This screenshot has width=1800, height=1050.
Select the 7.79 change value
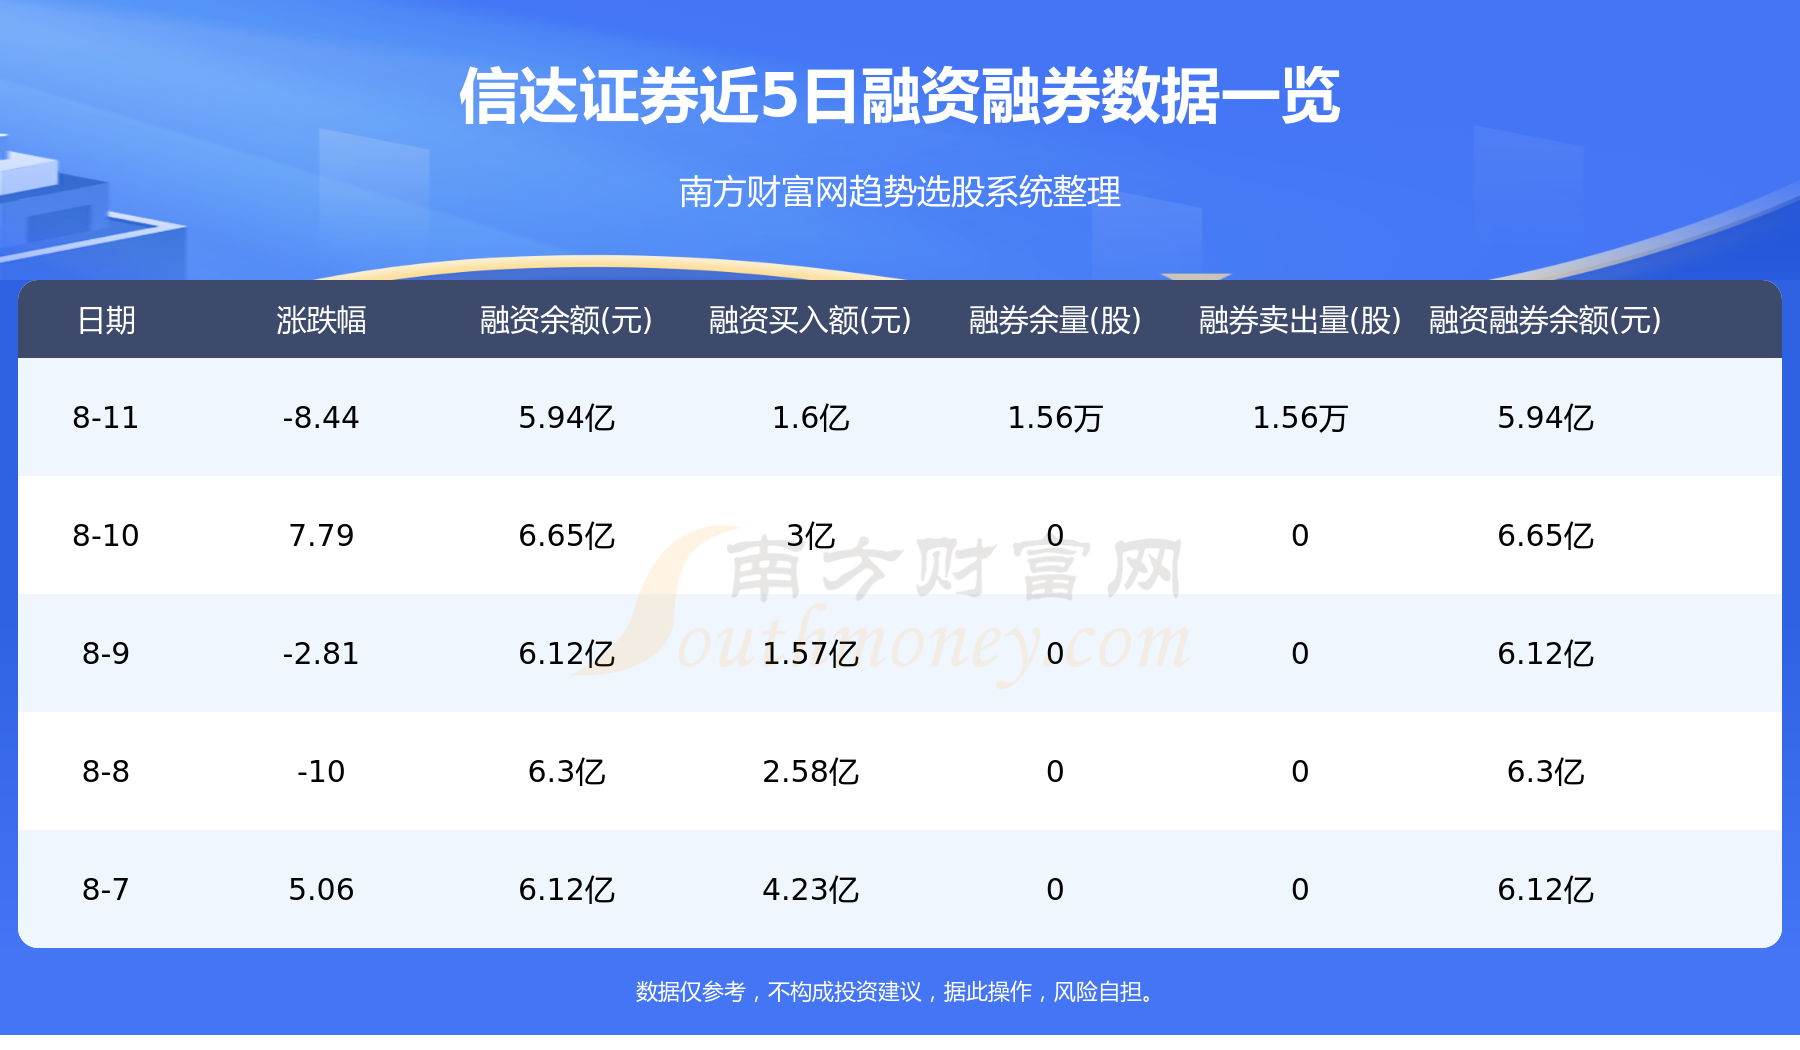click(321, 535)
